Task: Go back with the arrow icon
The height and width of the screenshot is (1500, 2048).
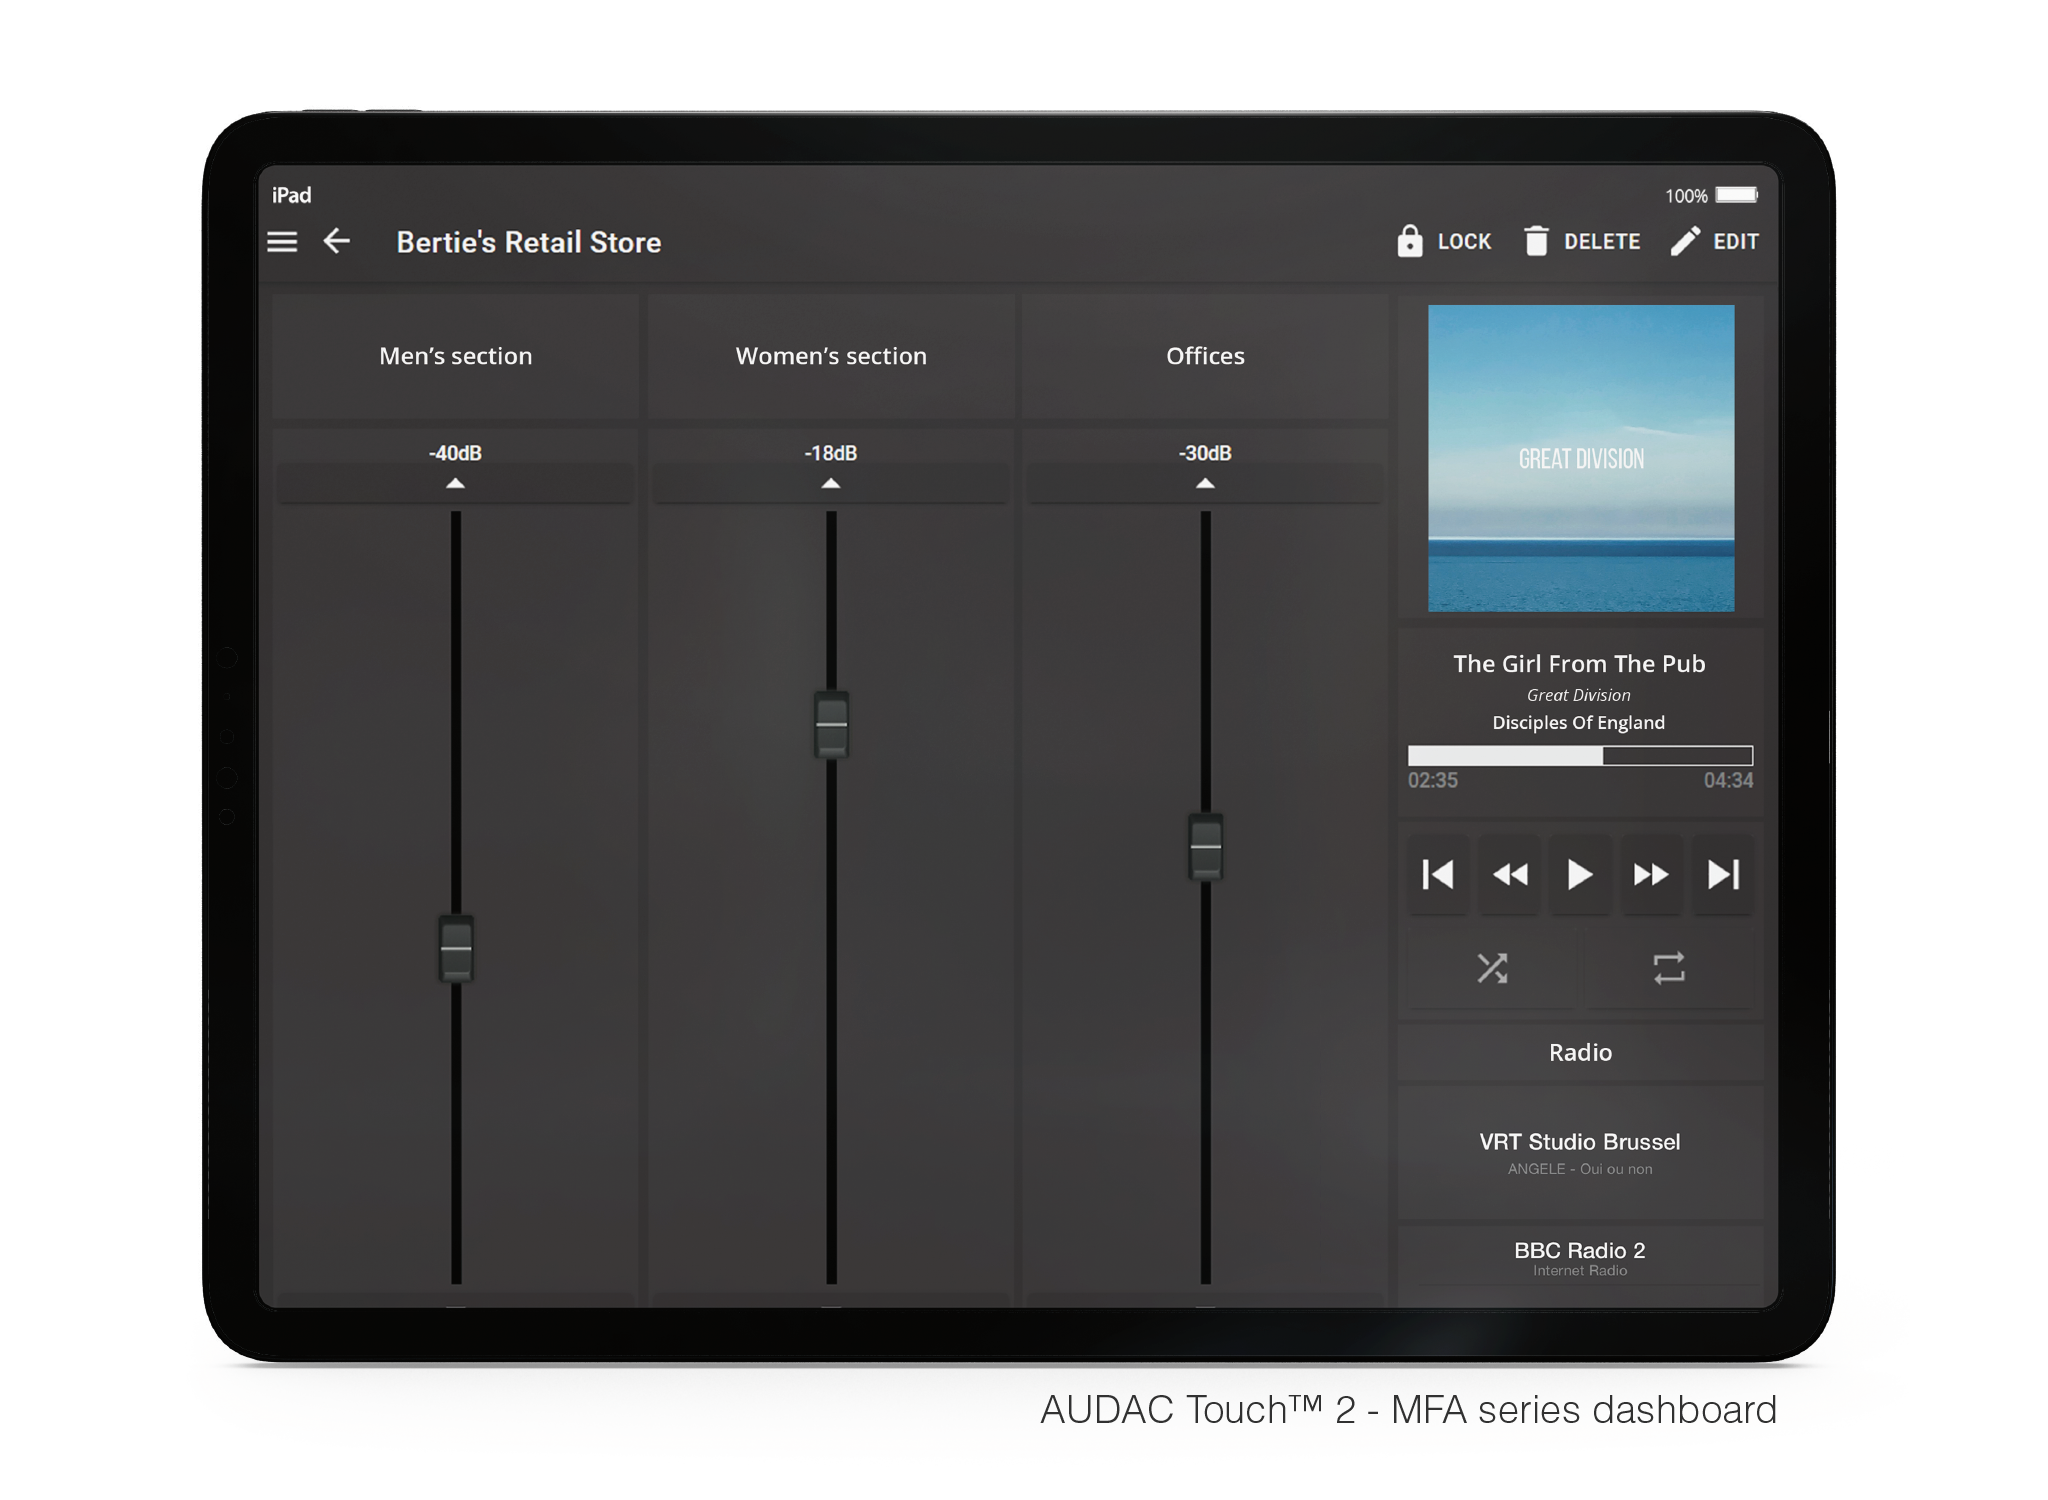Action: [x=337, y=241]
